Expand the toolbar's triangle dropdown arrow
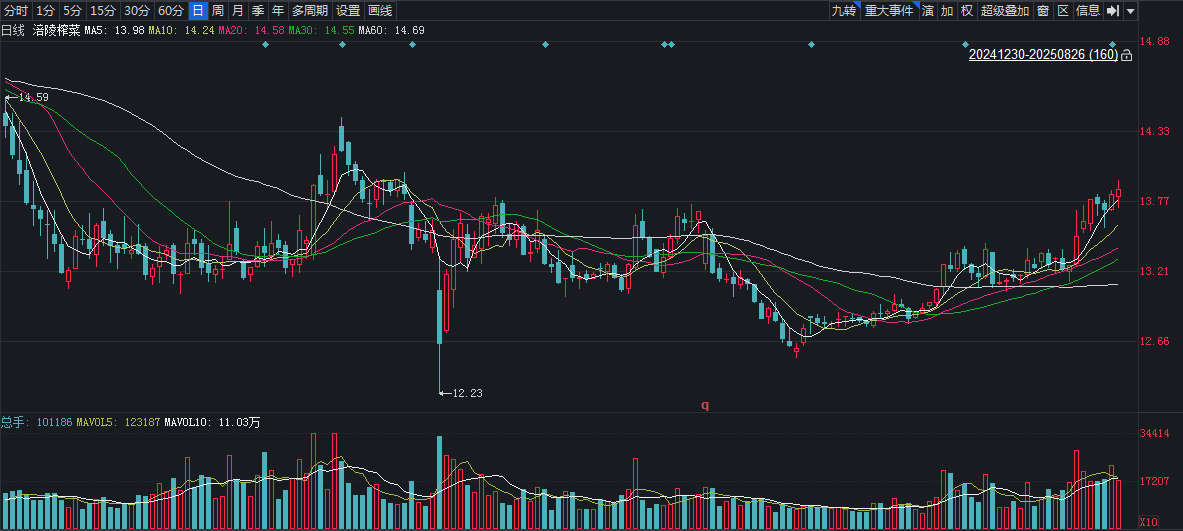Image resolution: width=1183 pixels, height=531 pixels. pos(1130,11)
